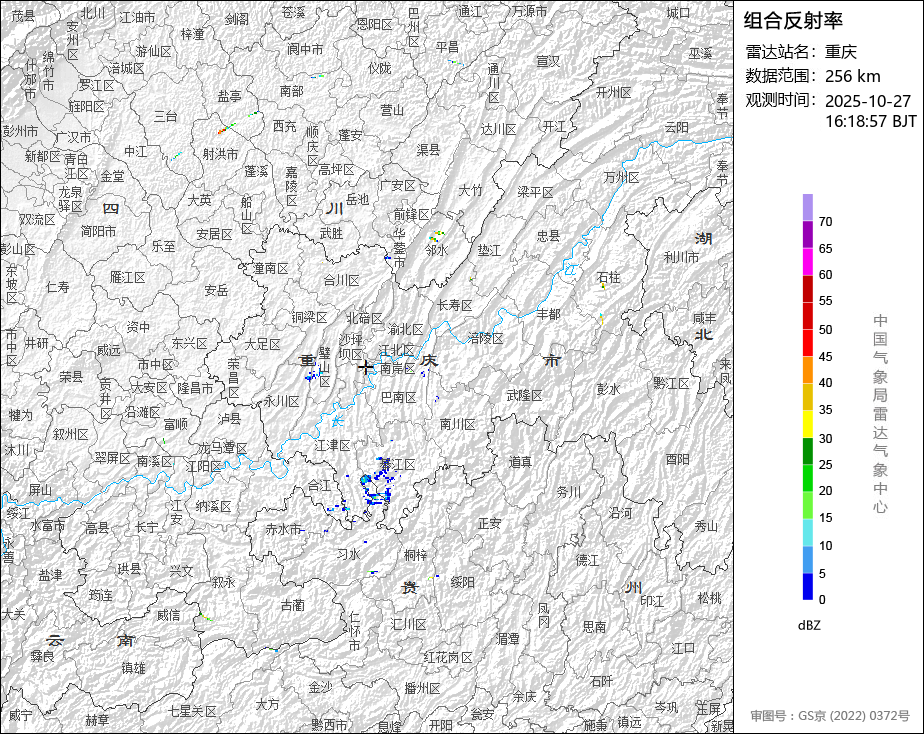Image resolution: width=924 pixels, height=734 pixels.
Task: Click the 红花岗区 map label
Action: [448, 657]
